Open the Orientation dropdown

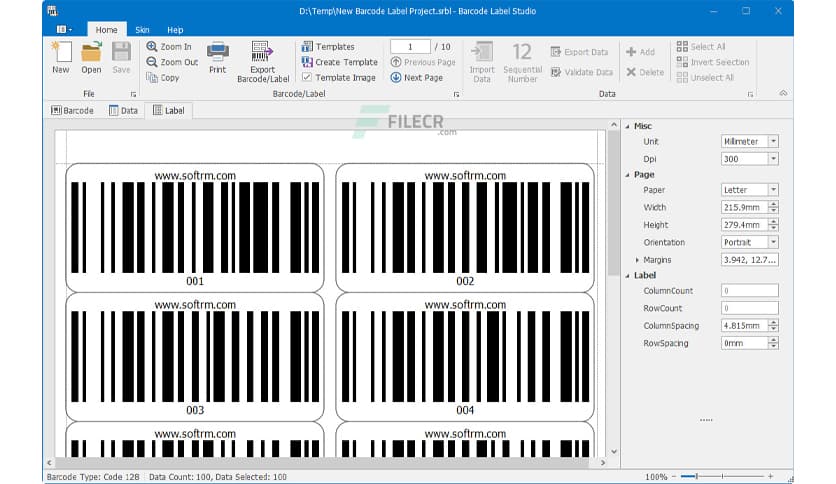(773, 242)
